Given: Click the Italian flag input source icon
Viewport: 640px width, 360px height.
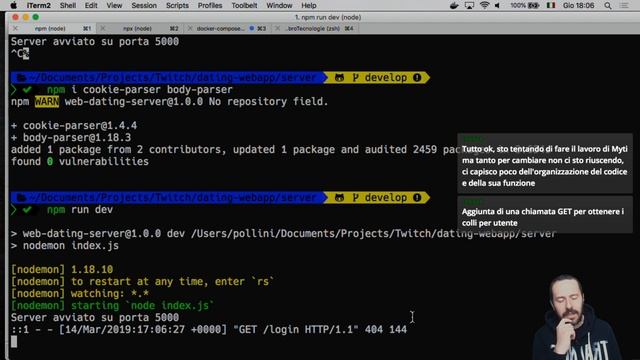Looking at the screenshot, I should point(551,5).
